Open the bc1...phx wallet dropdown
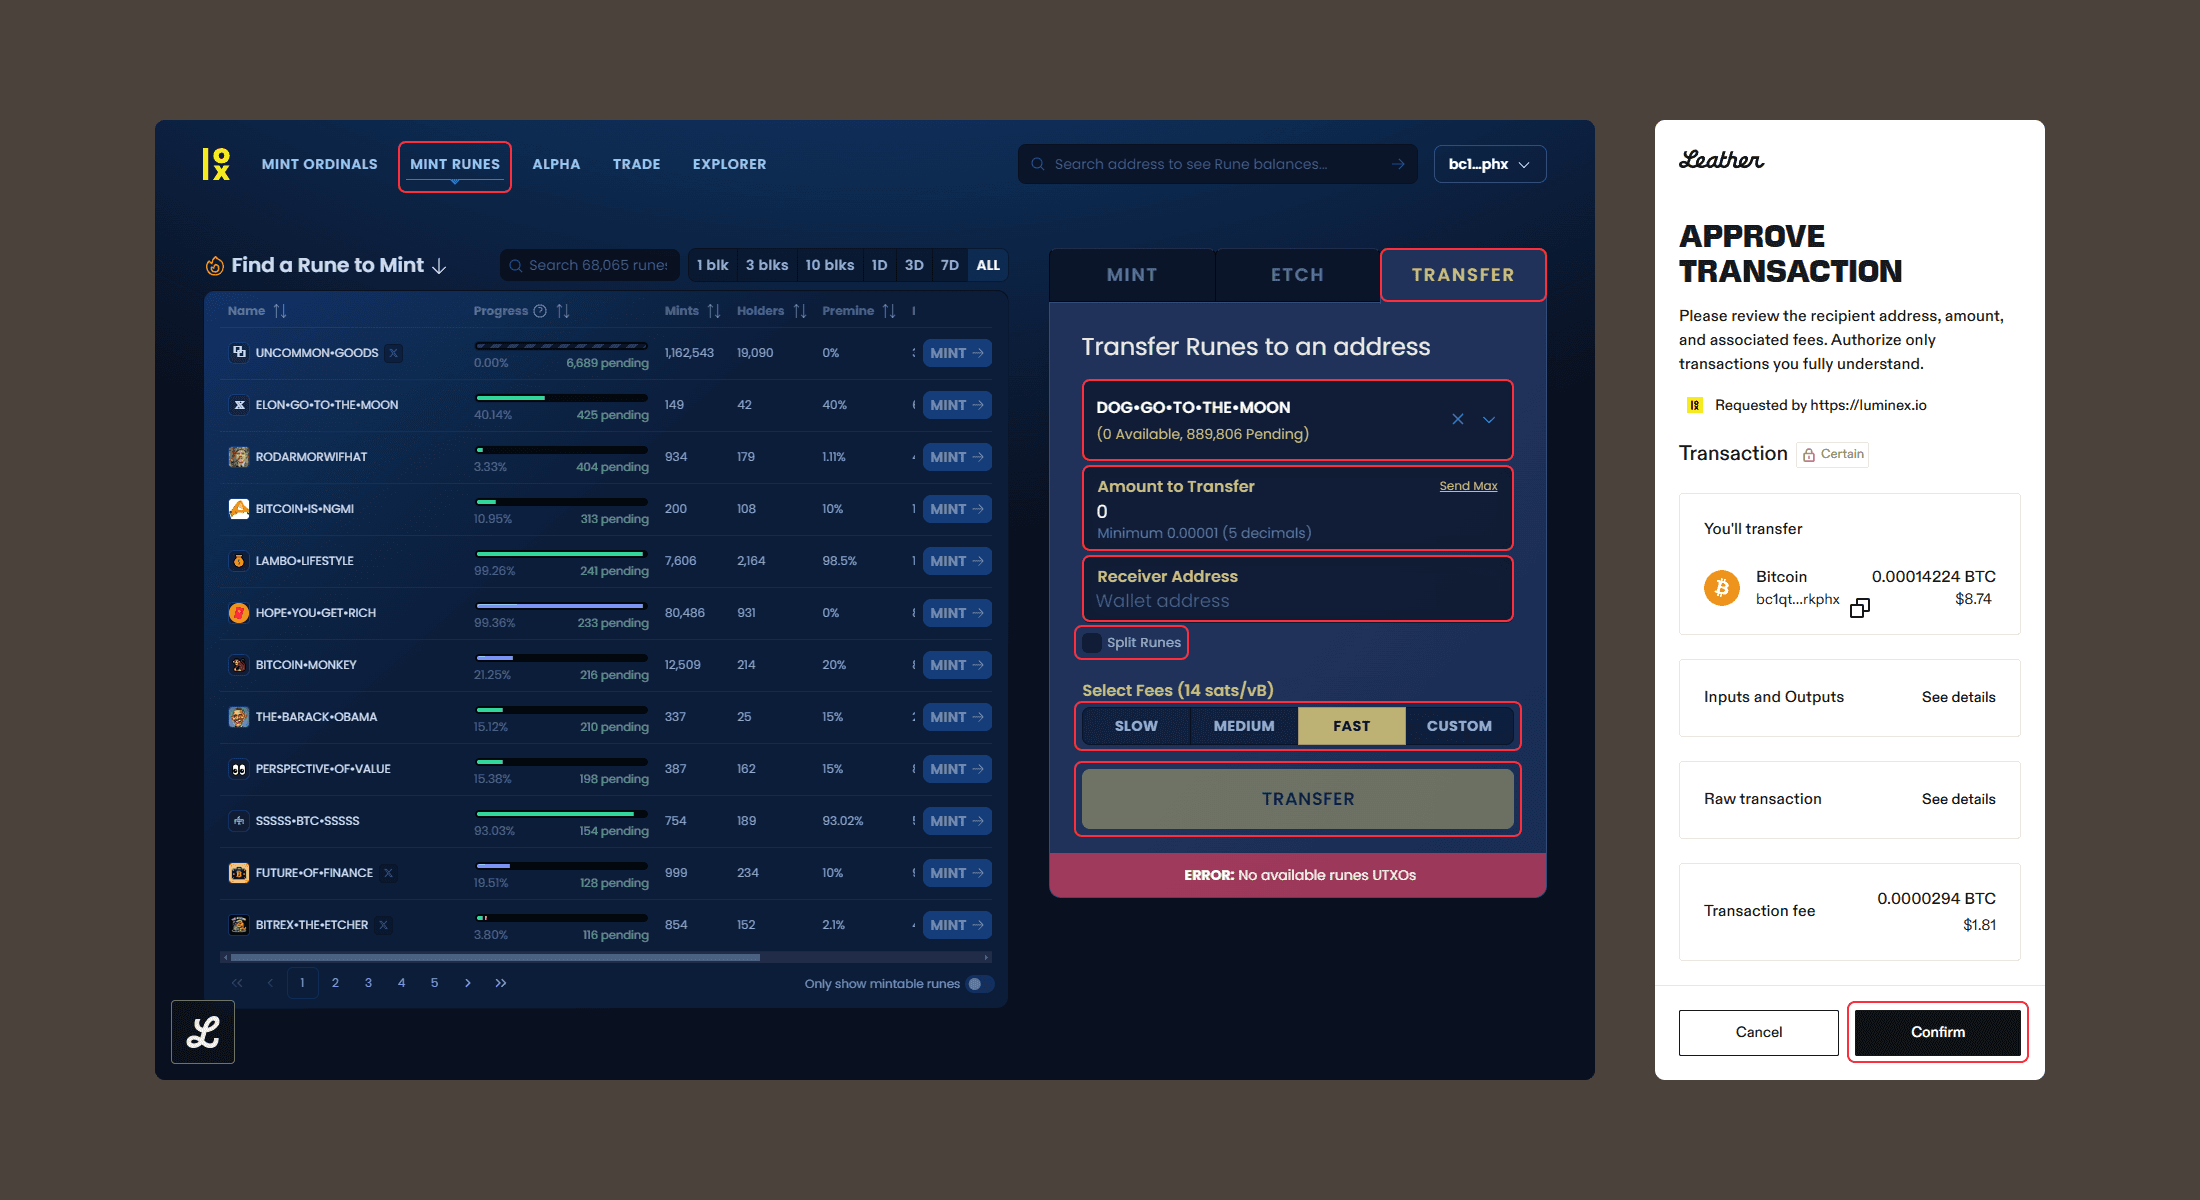The height and width of the screenshot is (1200, 2200). (1489, 164)
